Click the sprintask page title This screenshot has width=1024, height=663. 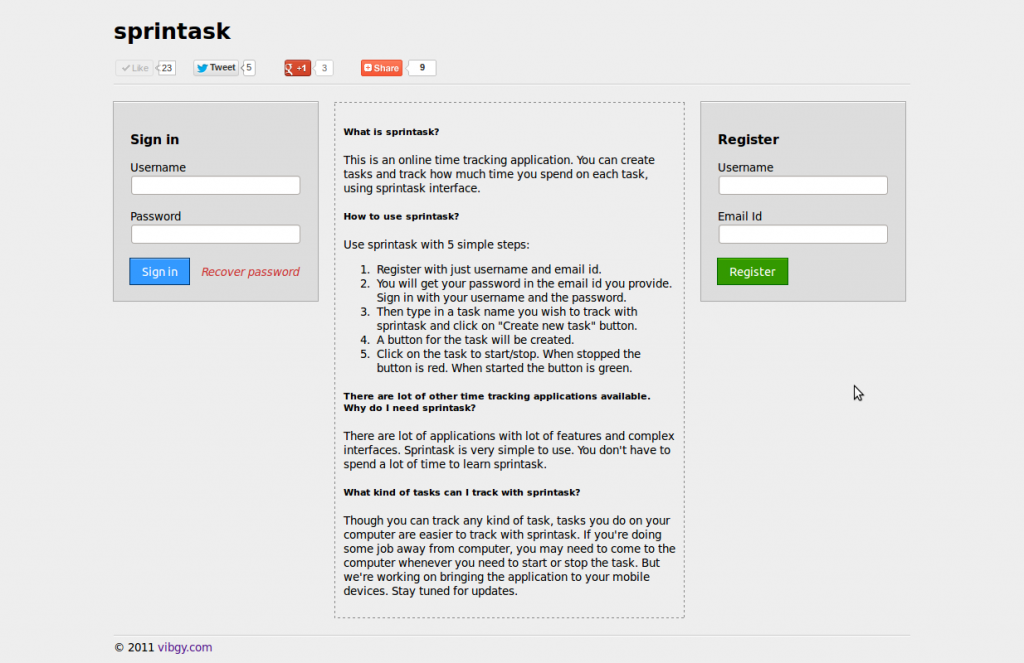172,31
